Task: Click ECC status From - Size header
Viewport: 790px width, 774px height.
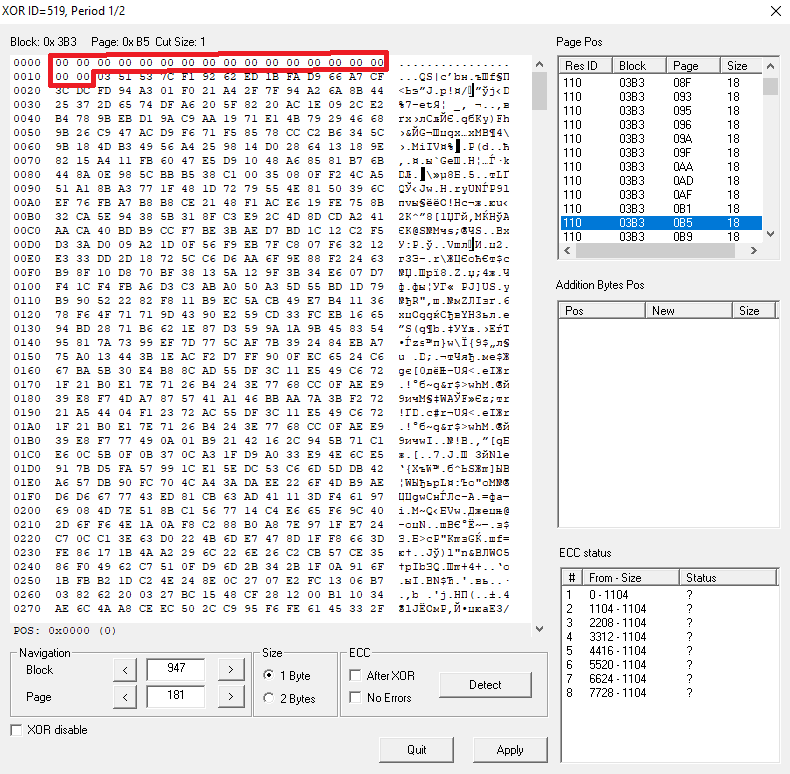Action: [631, 577]
